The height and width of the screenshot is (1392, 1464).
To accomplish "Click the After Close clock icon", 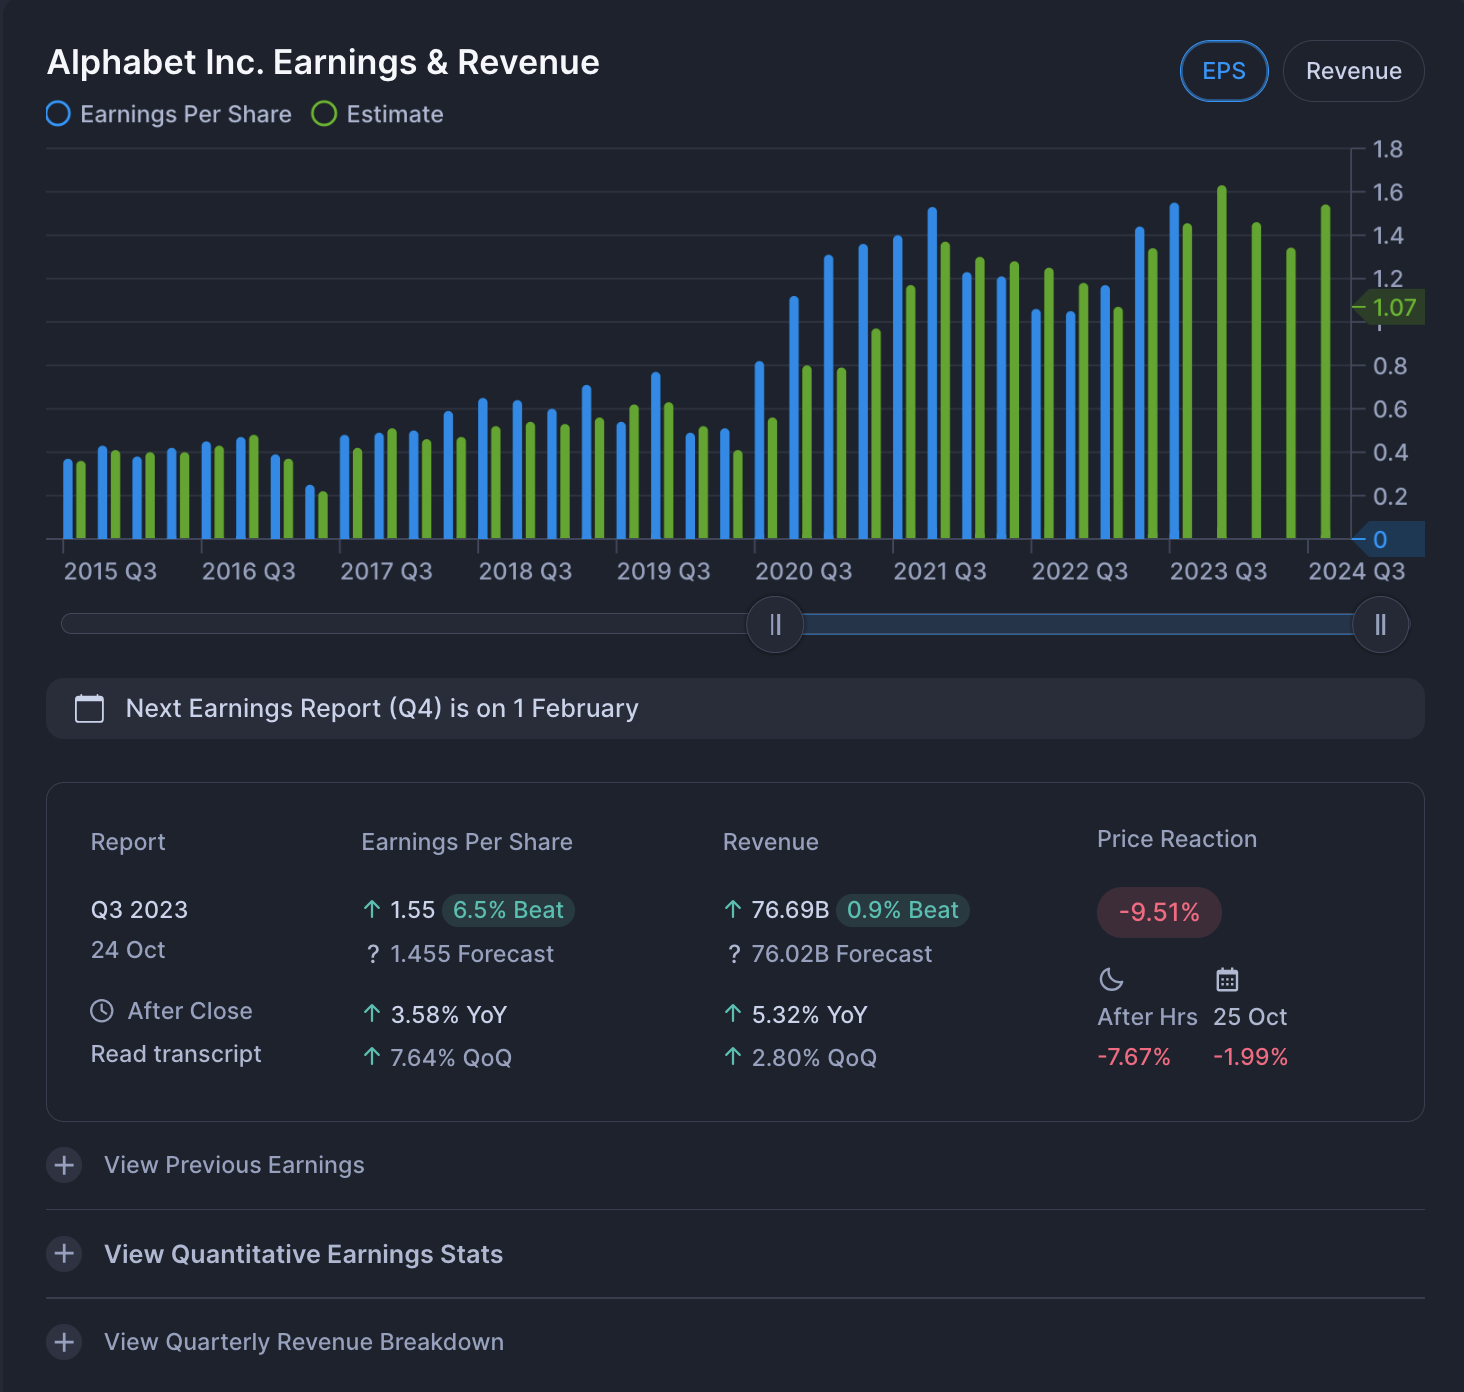I will pos(102,1011).
